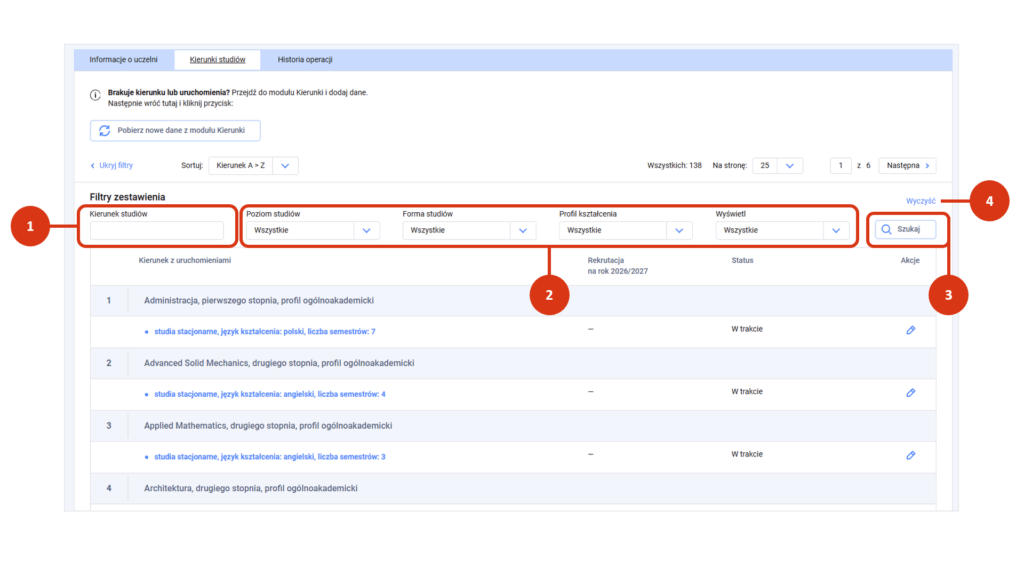The height and width of the screenshot is (576, 1024).
Task: Click edit pencil for Advanced Solid Mechanics
Action: point(910,393)
